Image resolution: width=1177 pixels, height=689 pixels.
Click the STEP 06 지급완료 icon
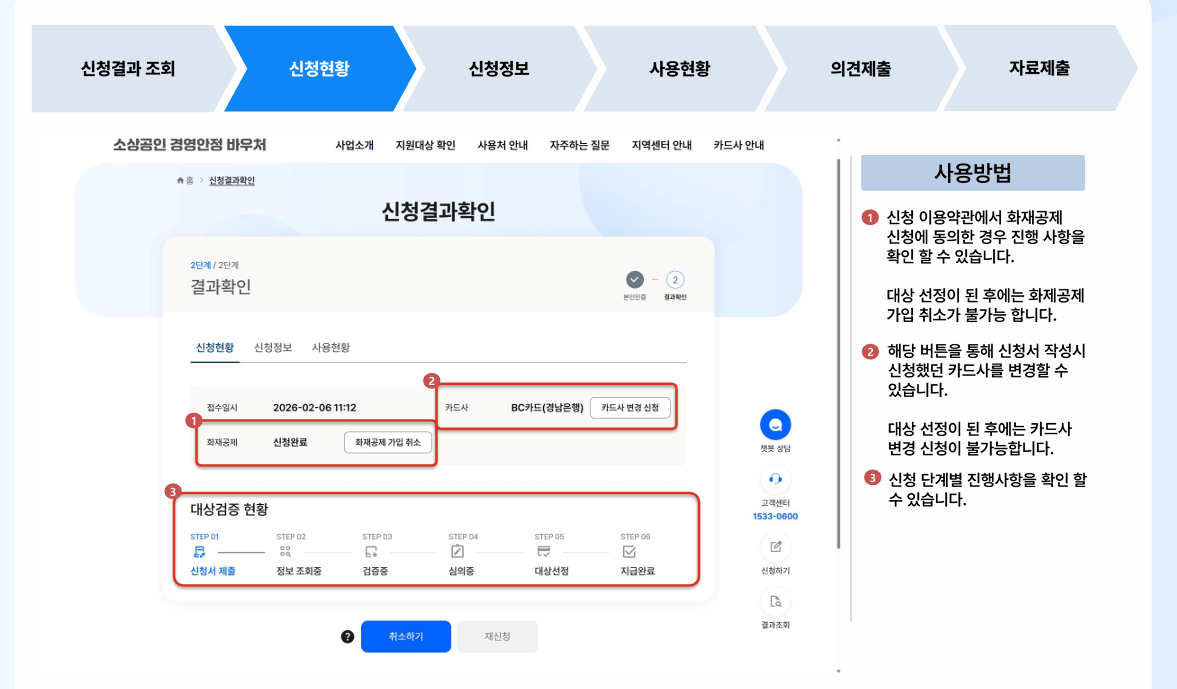coord(629,552)
